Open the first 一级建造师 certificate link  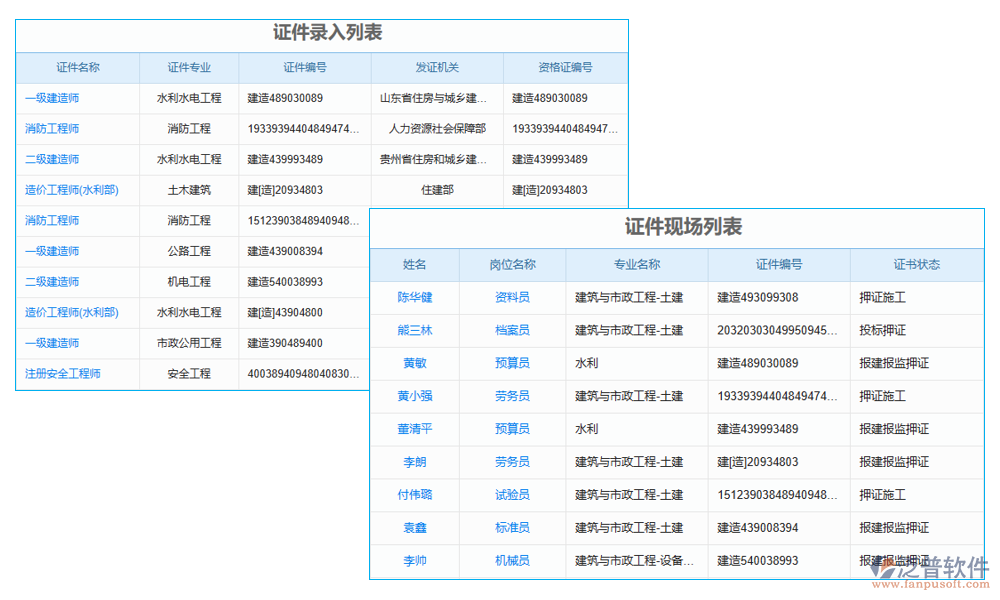(52, 97)
